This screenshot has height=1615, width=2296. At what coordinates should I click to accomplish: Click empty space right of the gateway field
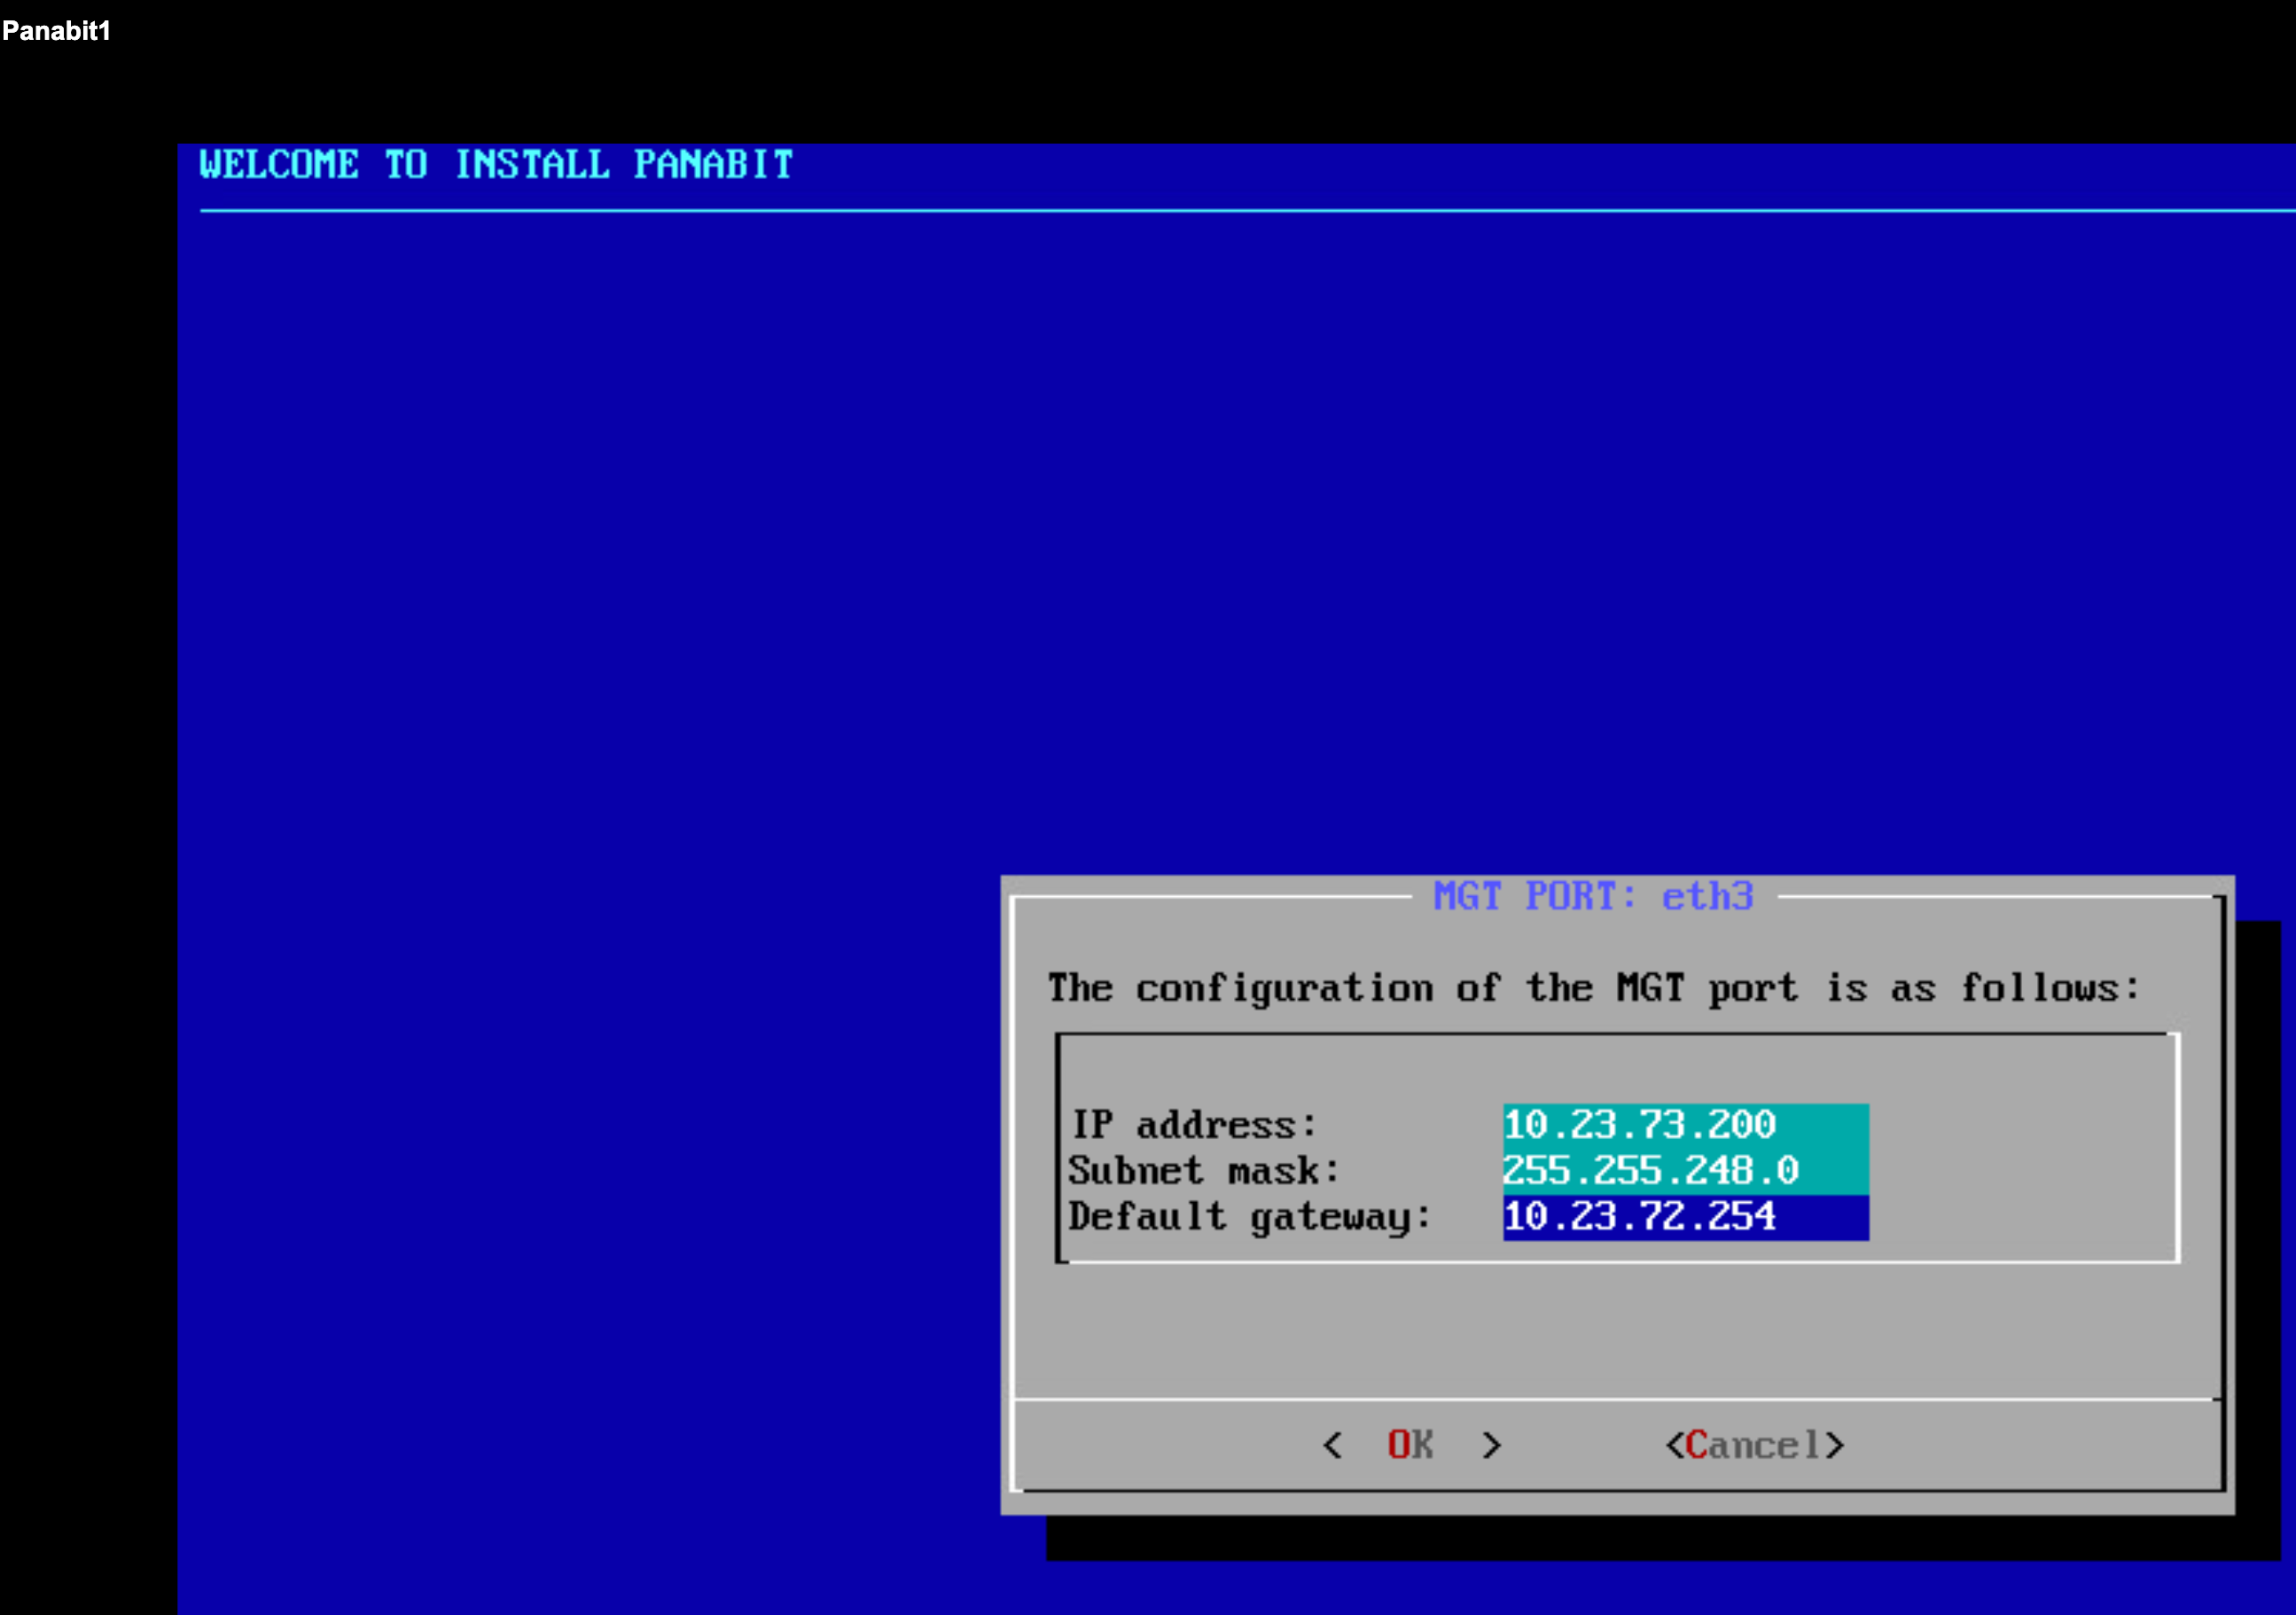coord(2020,1216)
